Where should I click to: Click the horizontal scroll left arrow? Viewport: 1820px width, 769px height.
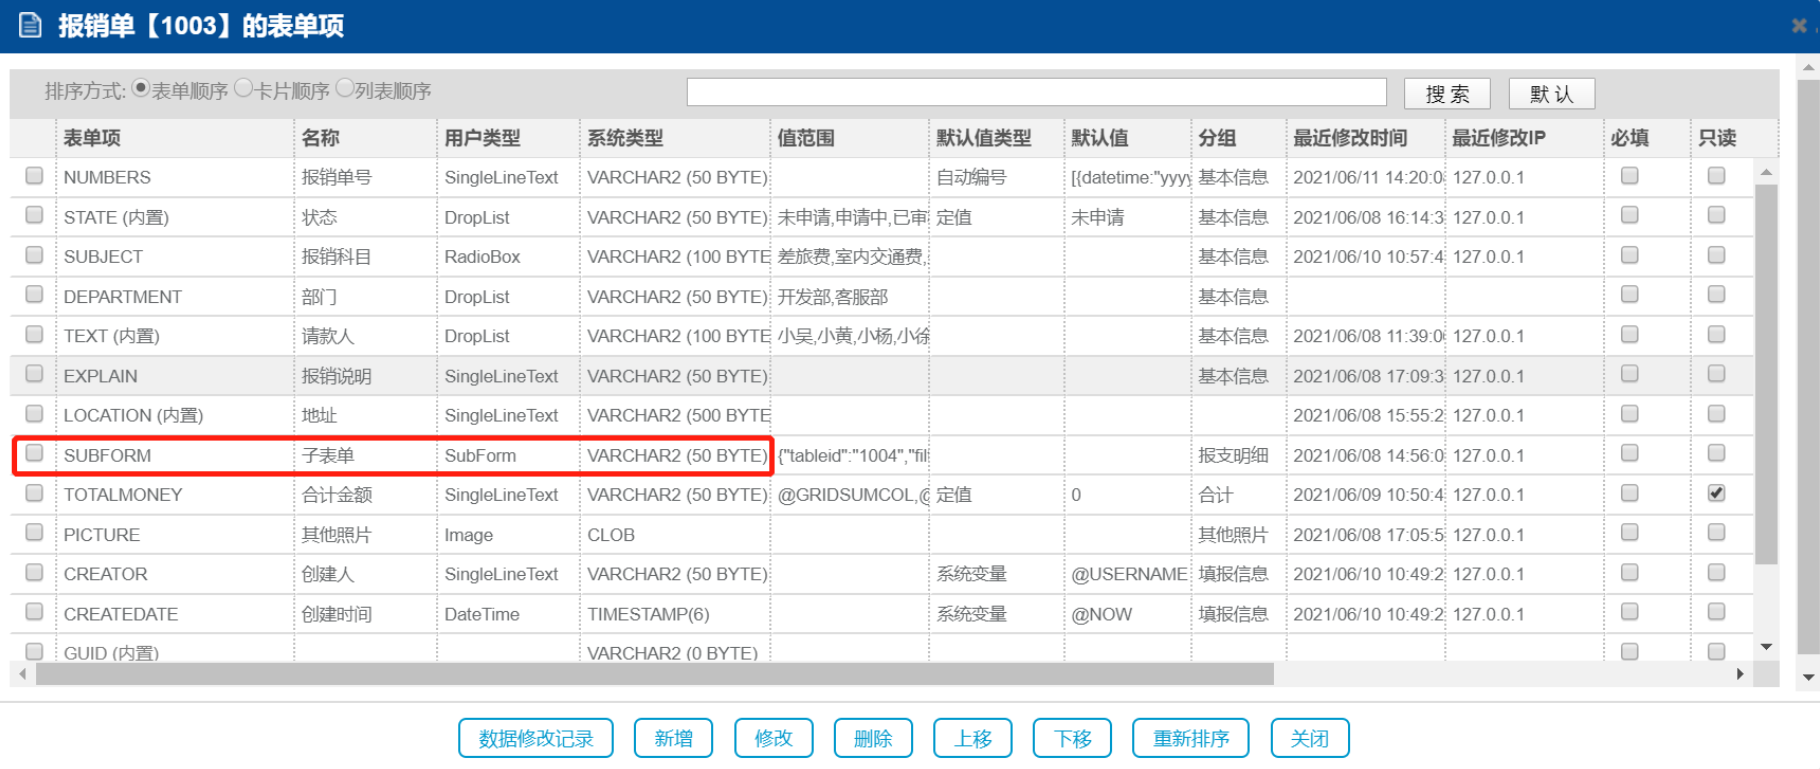pos(23,674)
